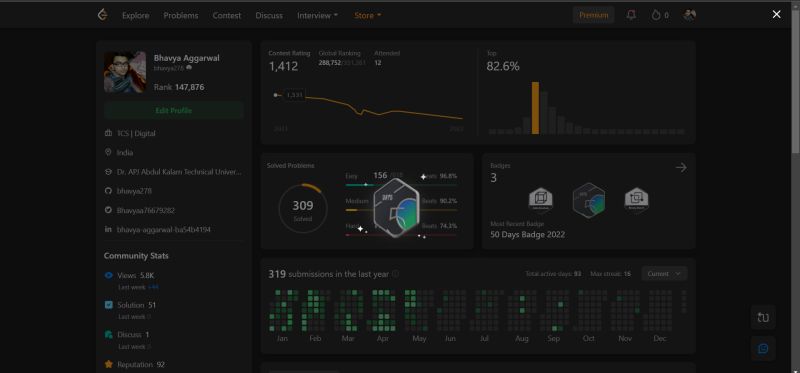Screen dimensions: 800x373
Task: Open the user avatar menu
Action: tap(689, 15)
